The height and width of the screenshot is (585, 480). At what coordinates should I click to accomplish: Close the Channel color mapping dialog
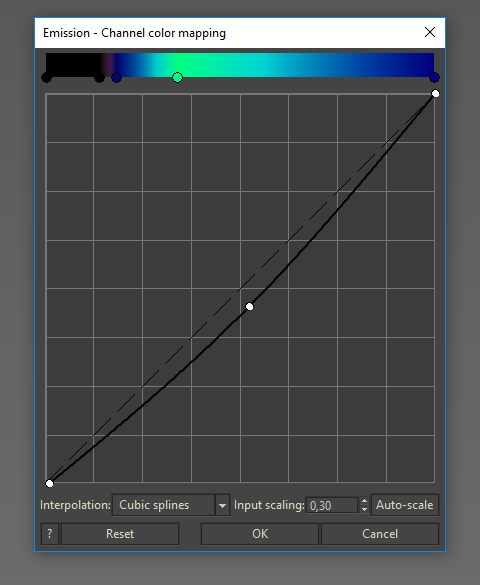click(x=430, y=32)
